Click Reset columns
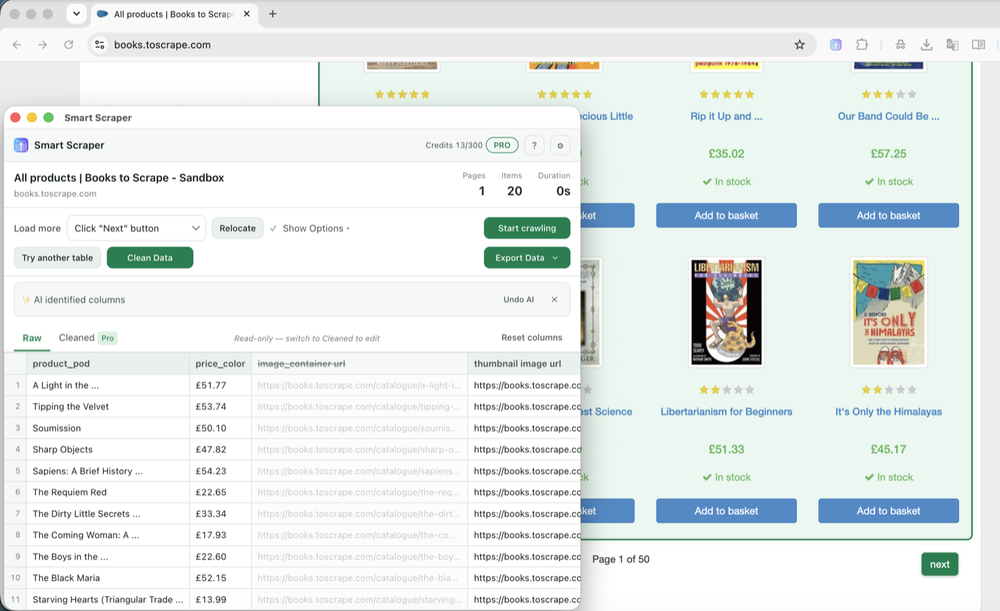This screenshot has width=1000, height=611. point(532,337)
